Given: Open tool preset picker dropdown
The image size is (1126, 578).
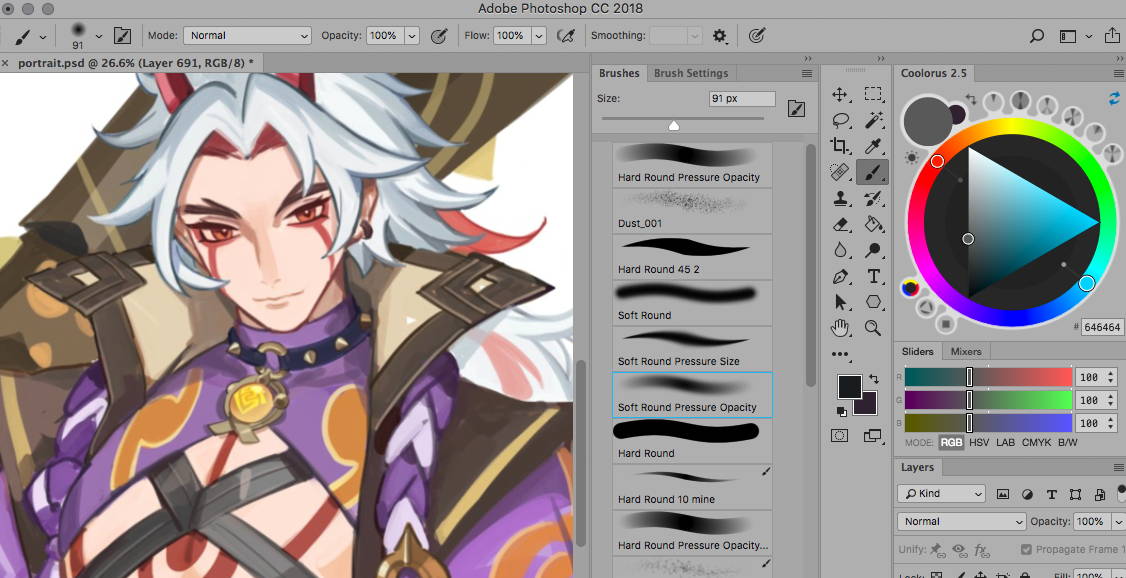Looking at the screenshot, I should (x=43, y=36).
